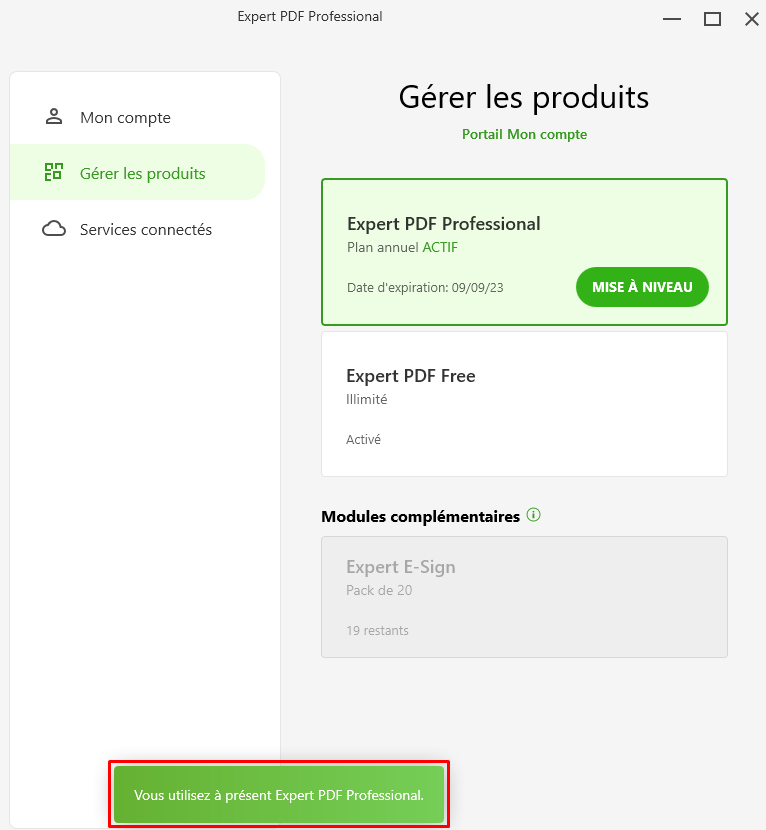Image resolution: width=766 pixels, height=830 pixels.
Task: Open the Portail Mon compte link
Action: [524, 134]
